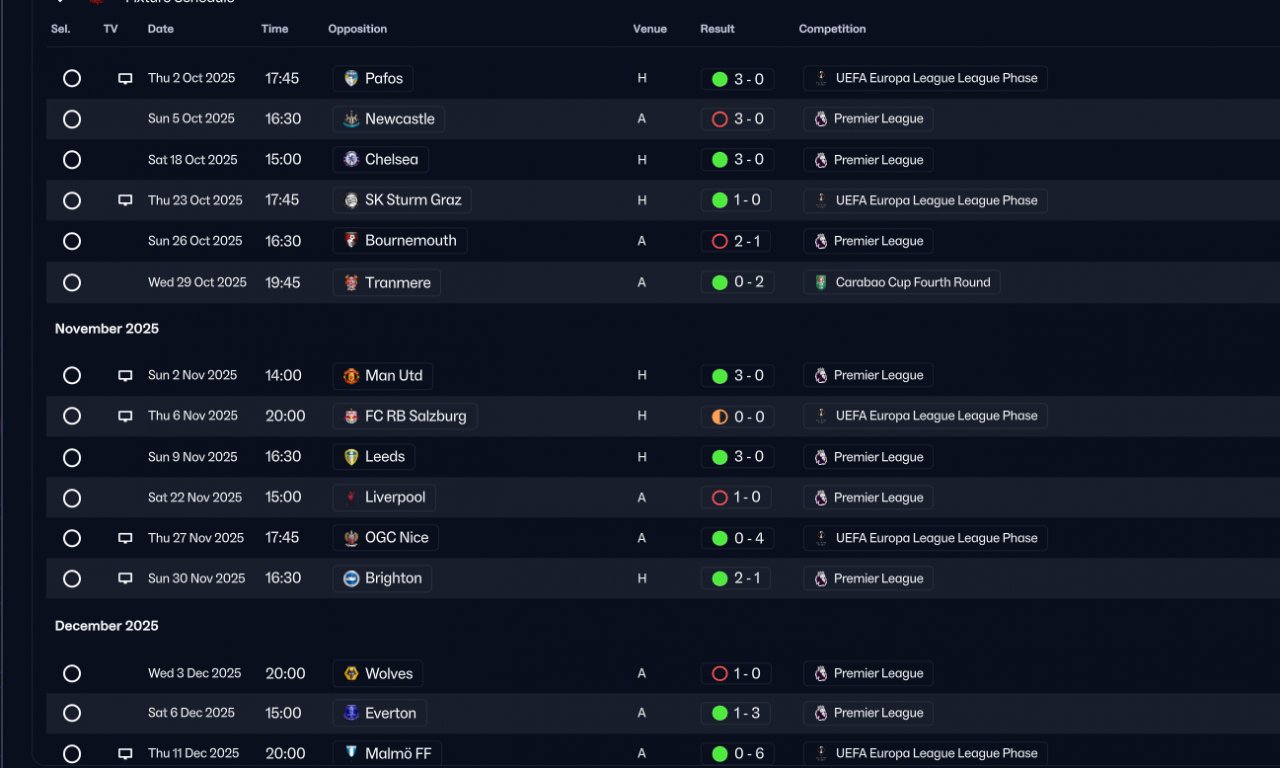
Task: Click the Newcastle club badge
Action: coord(351,119)
